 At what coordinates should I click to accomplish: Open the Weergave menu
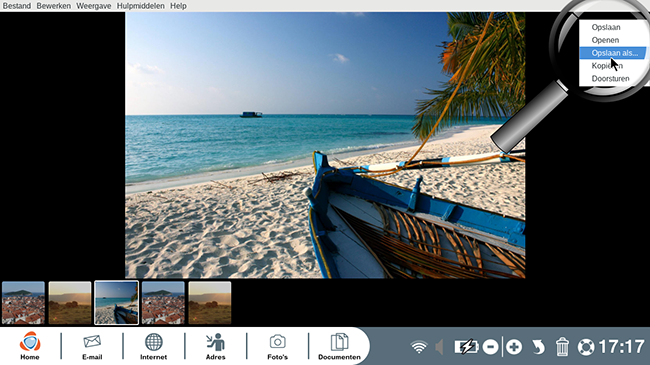click(x=93, y=6)
